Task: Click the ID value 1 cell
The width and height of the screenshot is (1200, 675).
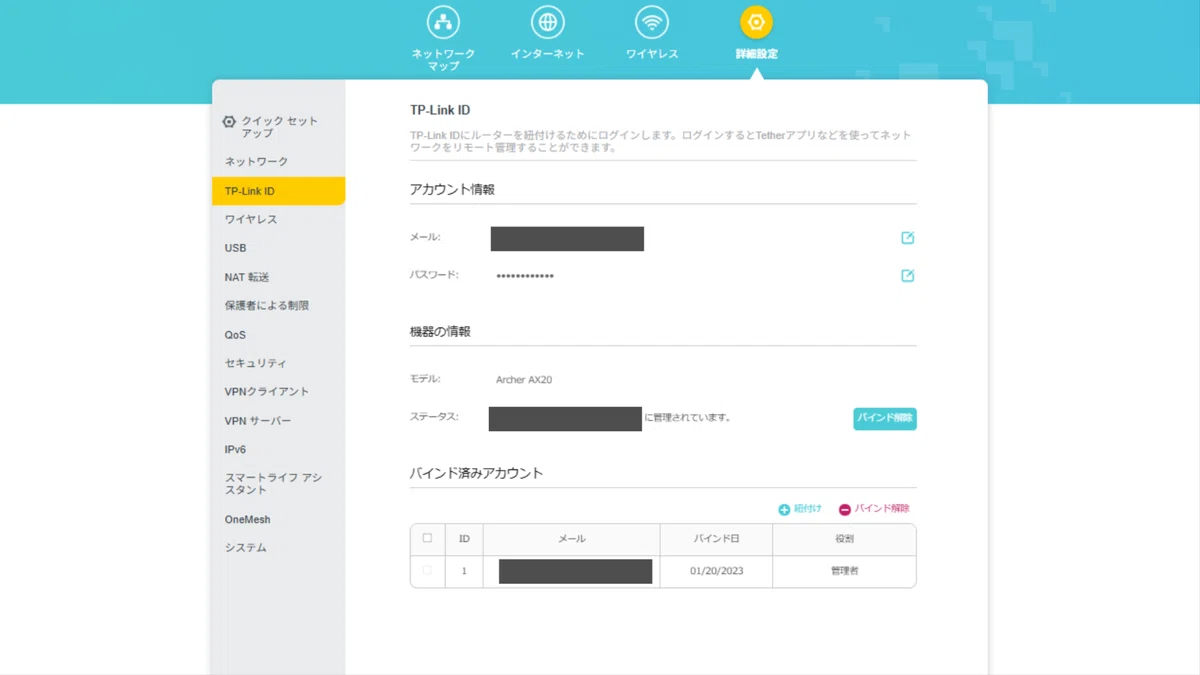Action: click(464, 572)
